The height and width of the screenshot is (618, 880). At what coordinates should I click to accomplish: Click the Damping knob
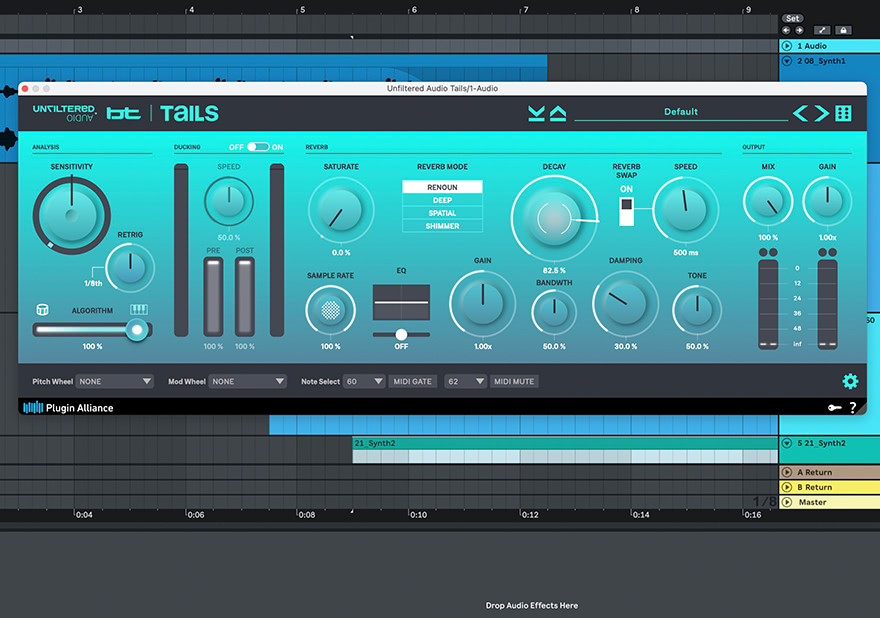tap(625, 304)
